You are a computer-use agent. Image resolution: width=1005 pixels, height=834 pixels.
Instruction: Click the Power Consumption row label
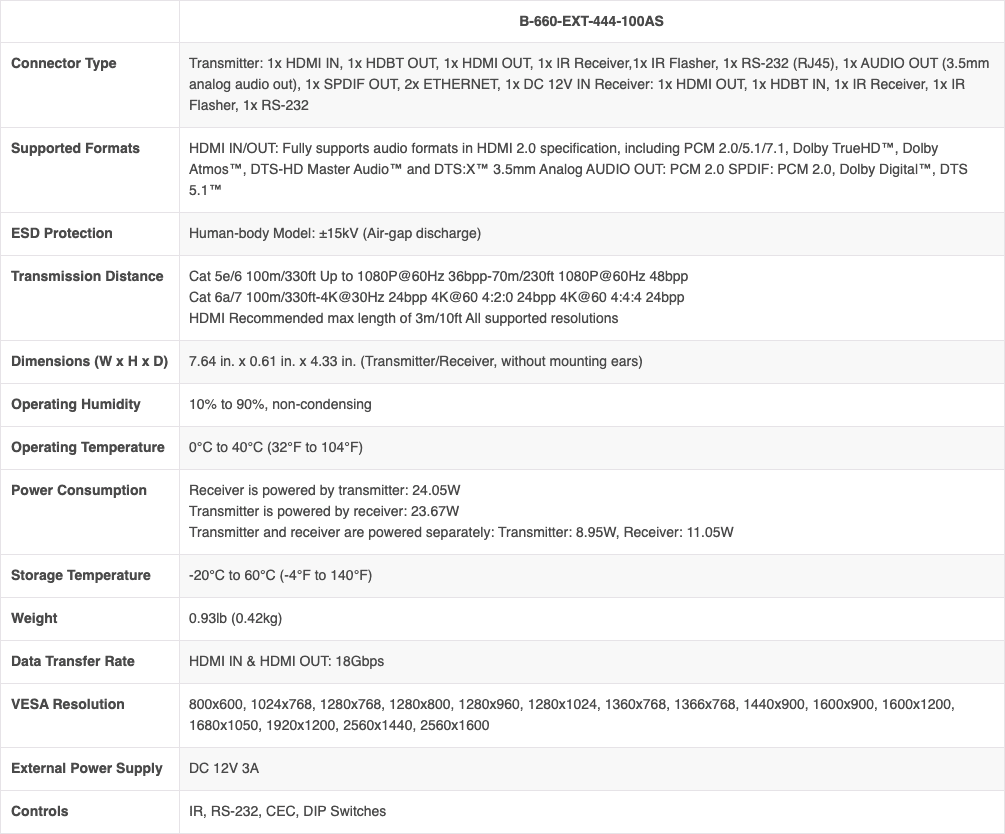point(77,490)
